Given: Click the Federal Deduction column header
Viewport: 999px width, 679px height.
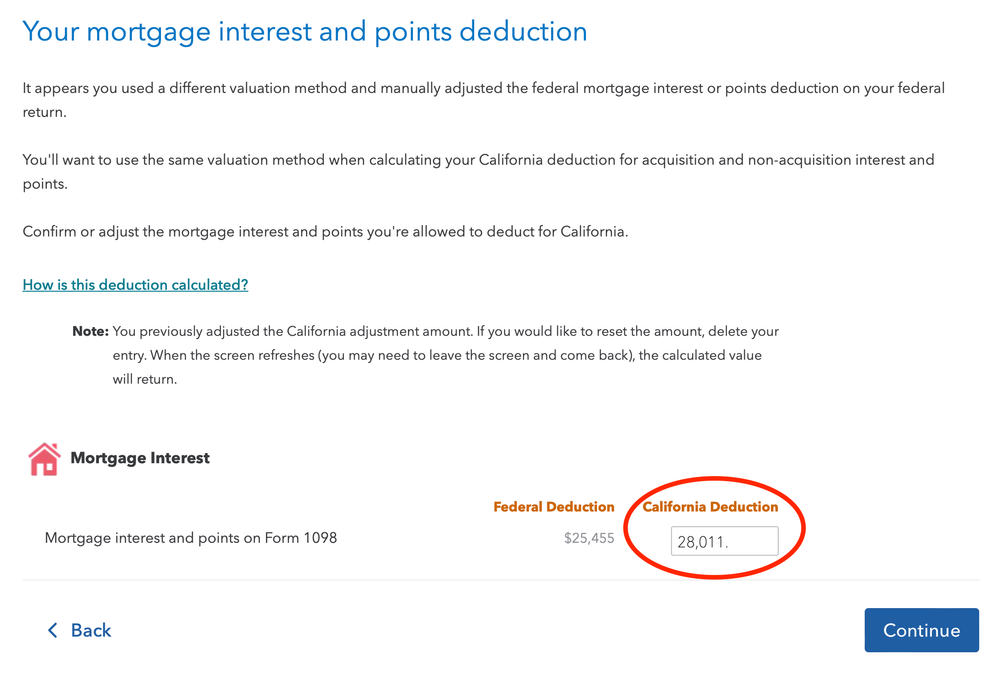Looking at the screenshot, I should click(553, 507).
